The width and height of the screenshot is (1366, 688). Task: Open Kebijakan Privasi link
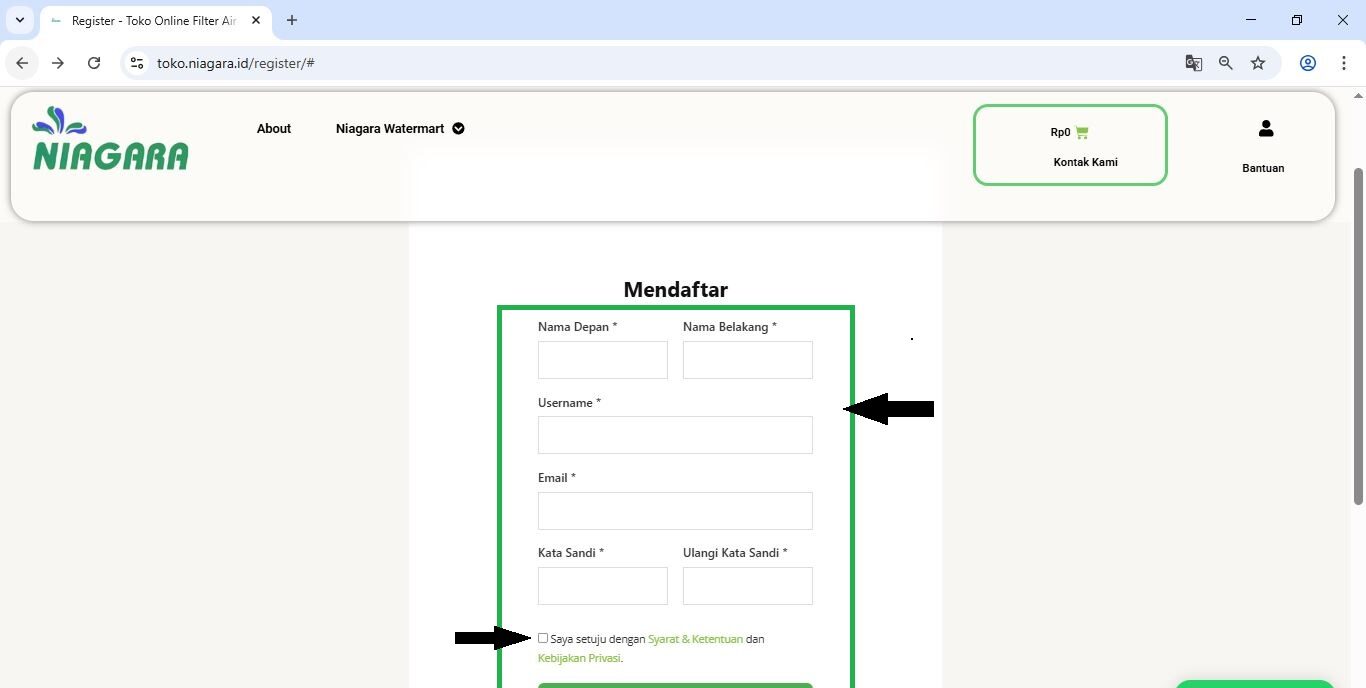tap(579, 658)
